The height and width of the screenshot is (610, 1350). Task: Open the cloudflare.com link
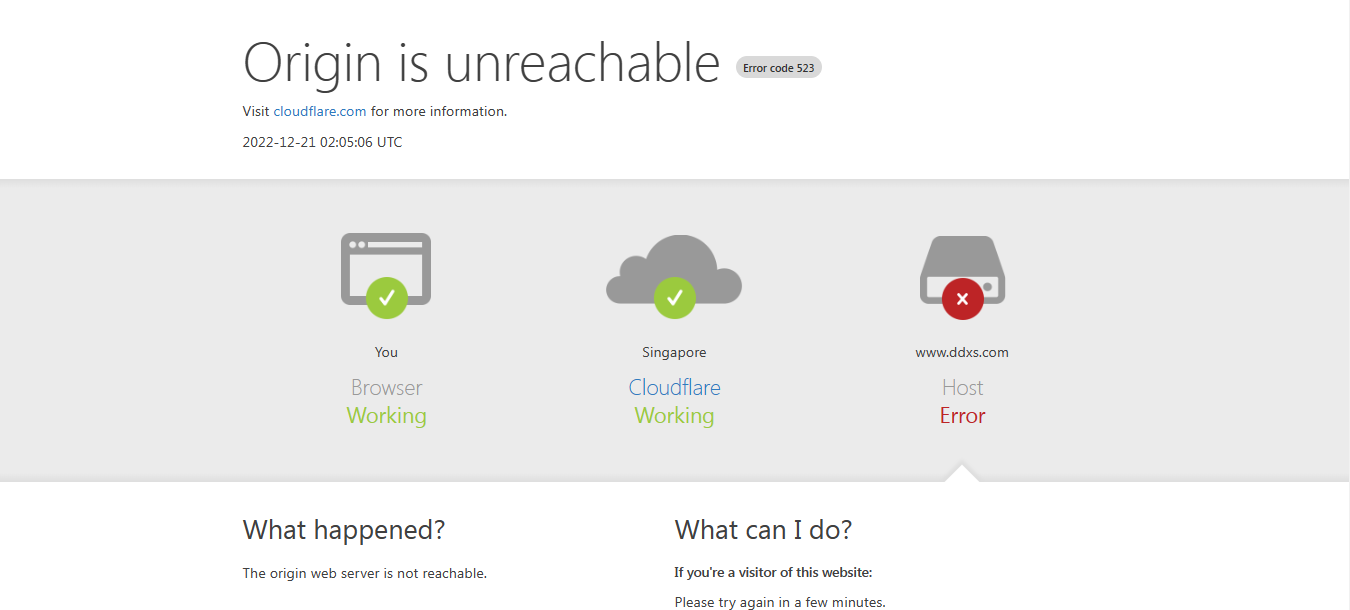click(320, 111)
